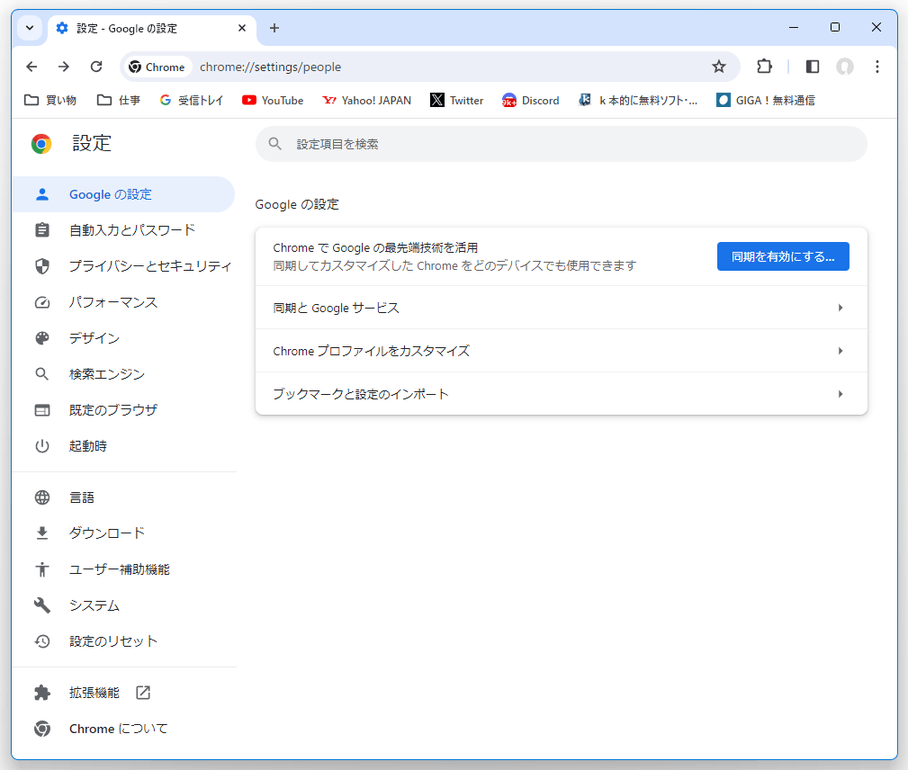Screen dimensions: 908x770
Task: Expand Chrome プロファイルをカスタマイズ row
Action: click(x=561, y=351)
